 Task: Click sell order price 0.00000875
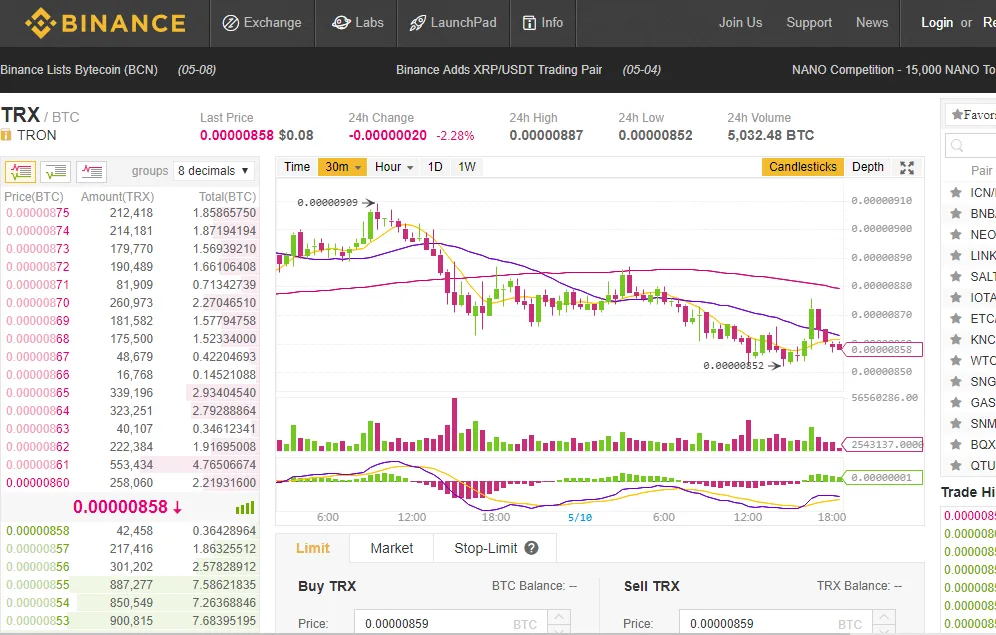pos(37,213)
